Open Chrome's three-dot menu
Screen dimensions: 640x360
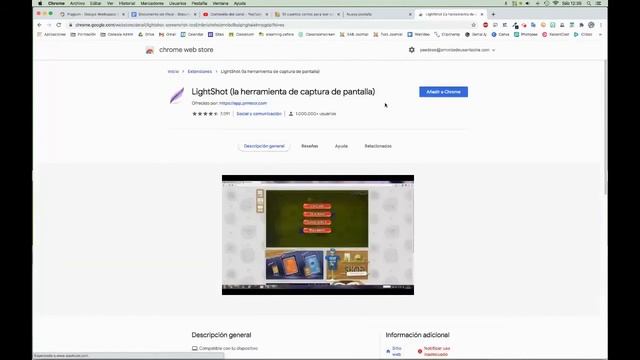(601, 25)
